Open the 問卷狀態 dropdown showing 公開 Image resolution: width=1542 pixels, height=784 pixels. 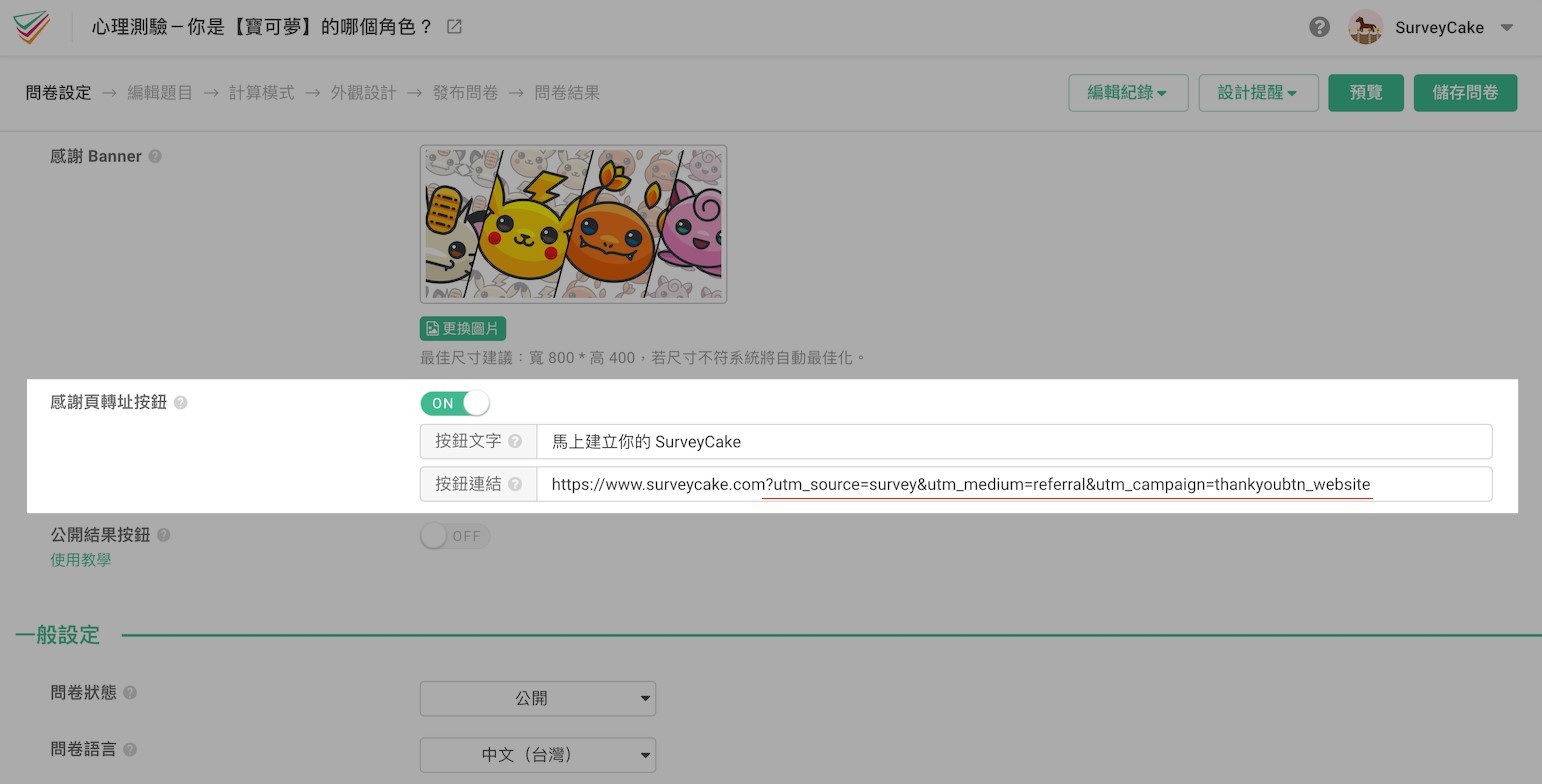tap(538, 698)
